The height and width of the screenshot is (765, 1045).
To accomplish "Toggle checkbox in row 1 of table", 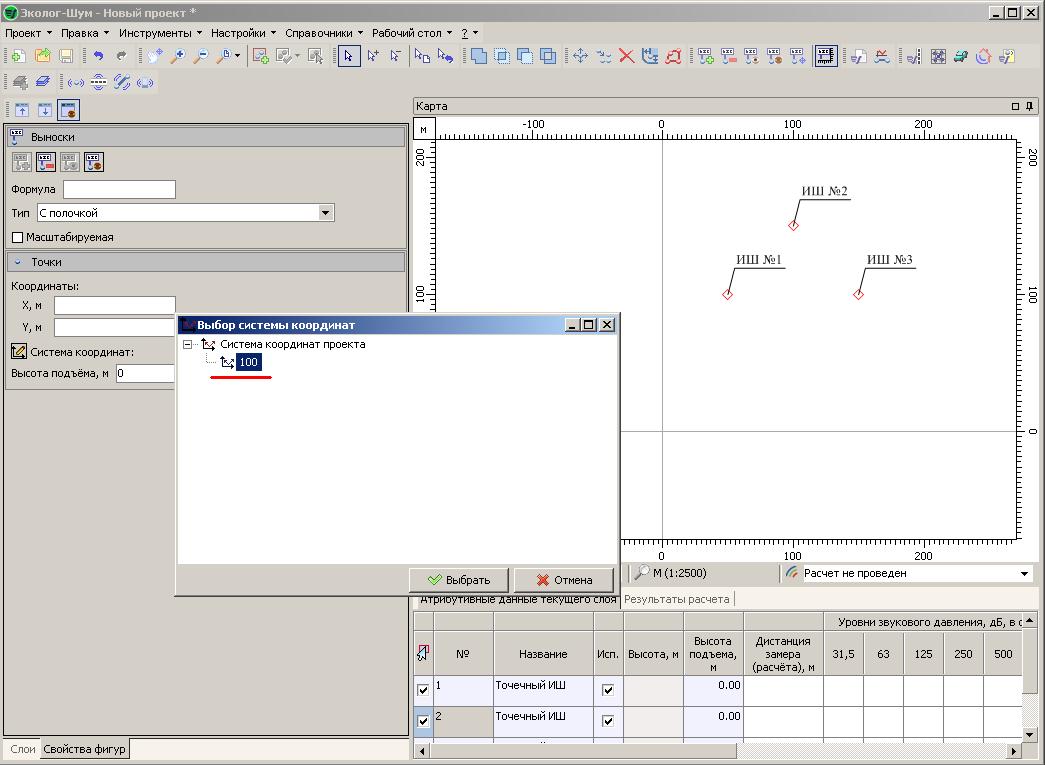I will 423,690.
